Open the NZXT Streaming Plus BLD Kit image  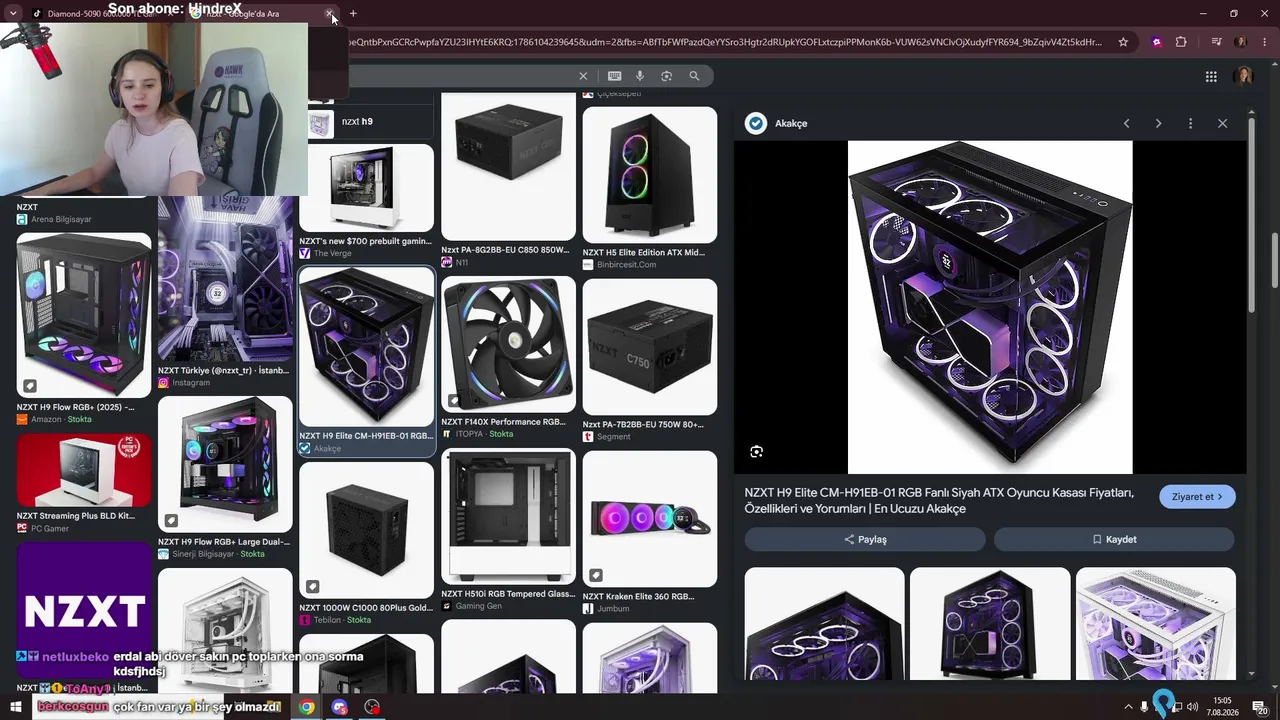pos(84,469)
